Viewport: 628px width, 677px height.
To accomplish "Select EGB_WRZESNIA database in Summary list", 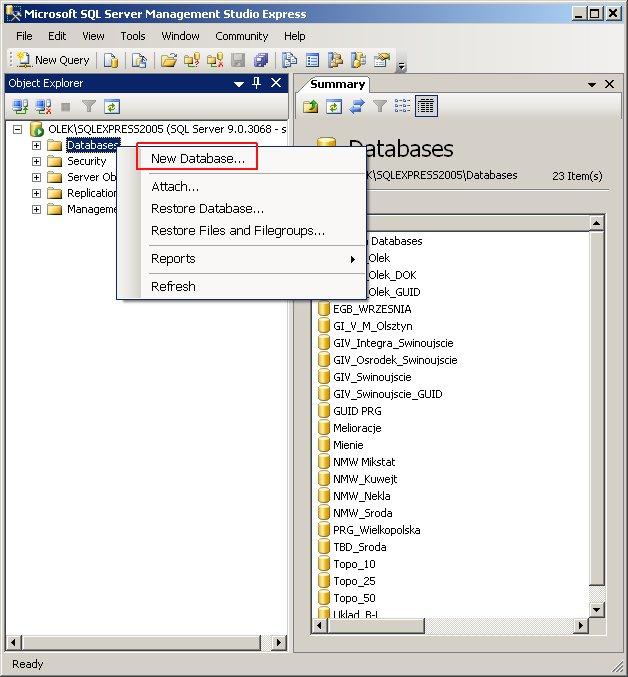I will (x=372, y=309).
